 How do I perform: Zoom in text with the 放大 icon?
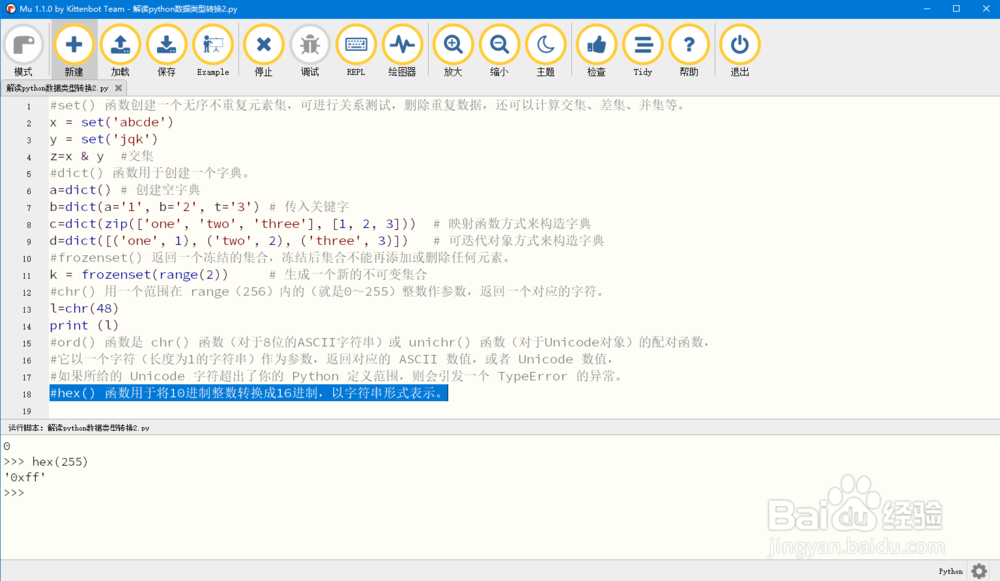click(453, 44)
